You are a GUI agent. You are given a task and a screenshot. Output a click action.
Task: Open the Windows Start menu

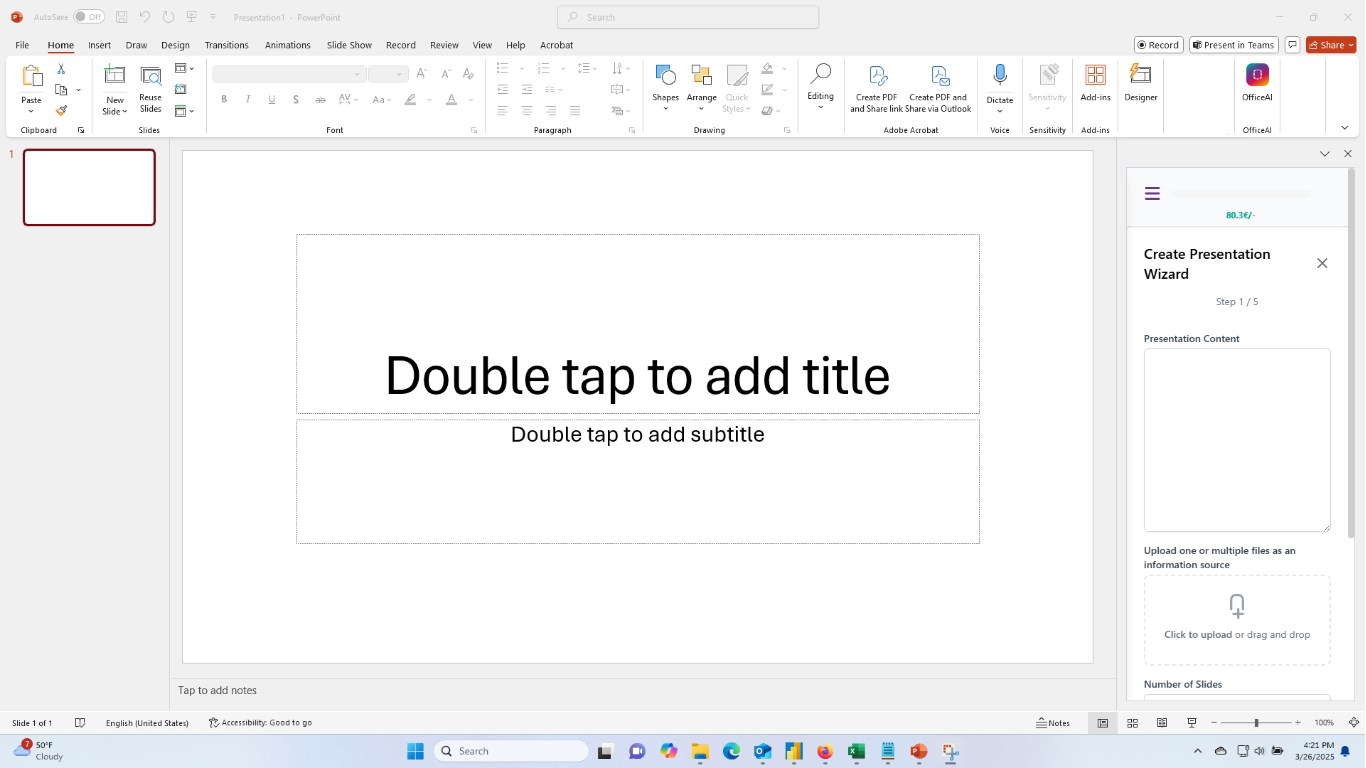pos(416,751)
